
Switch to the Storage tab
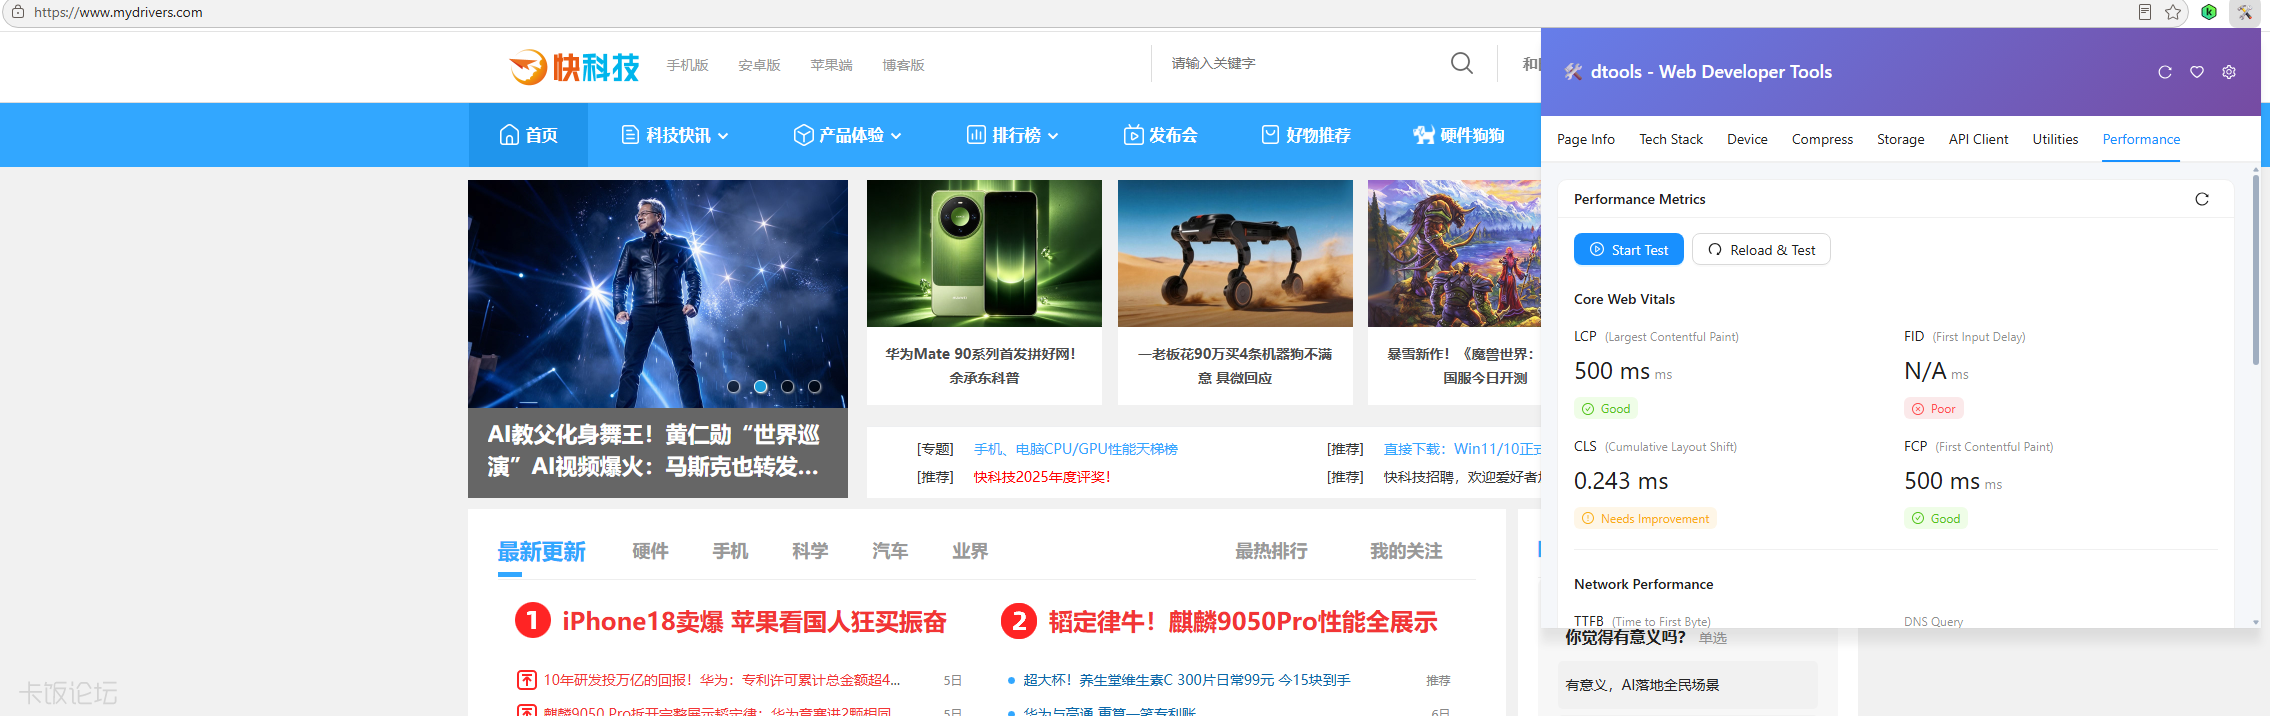point(1901,139)
